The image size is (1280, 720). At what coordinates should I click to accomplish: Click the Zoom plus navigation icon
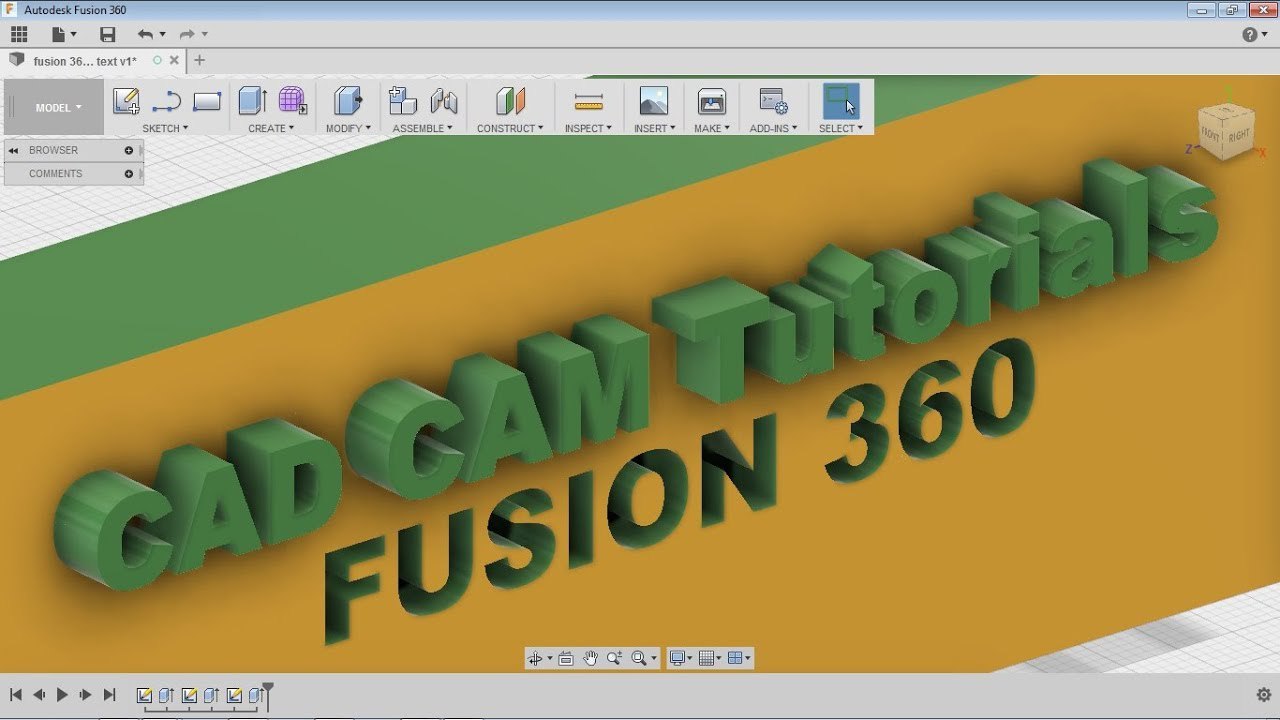614,658
